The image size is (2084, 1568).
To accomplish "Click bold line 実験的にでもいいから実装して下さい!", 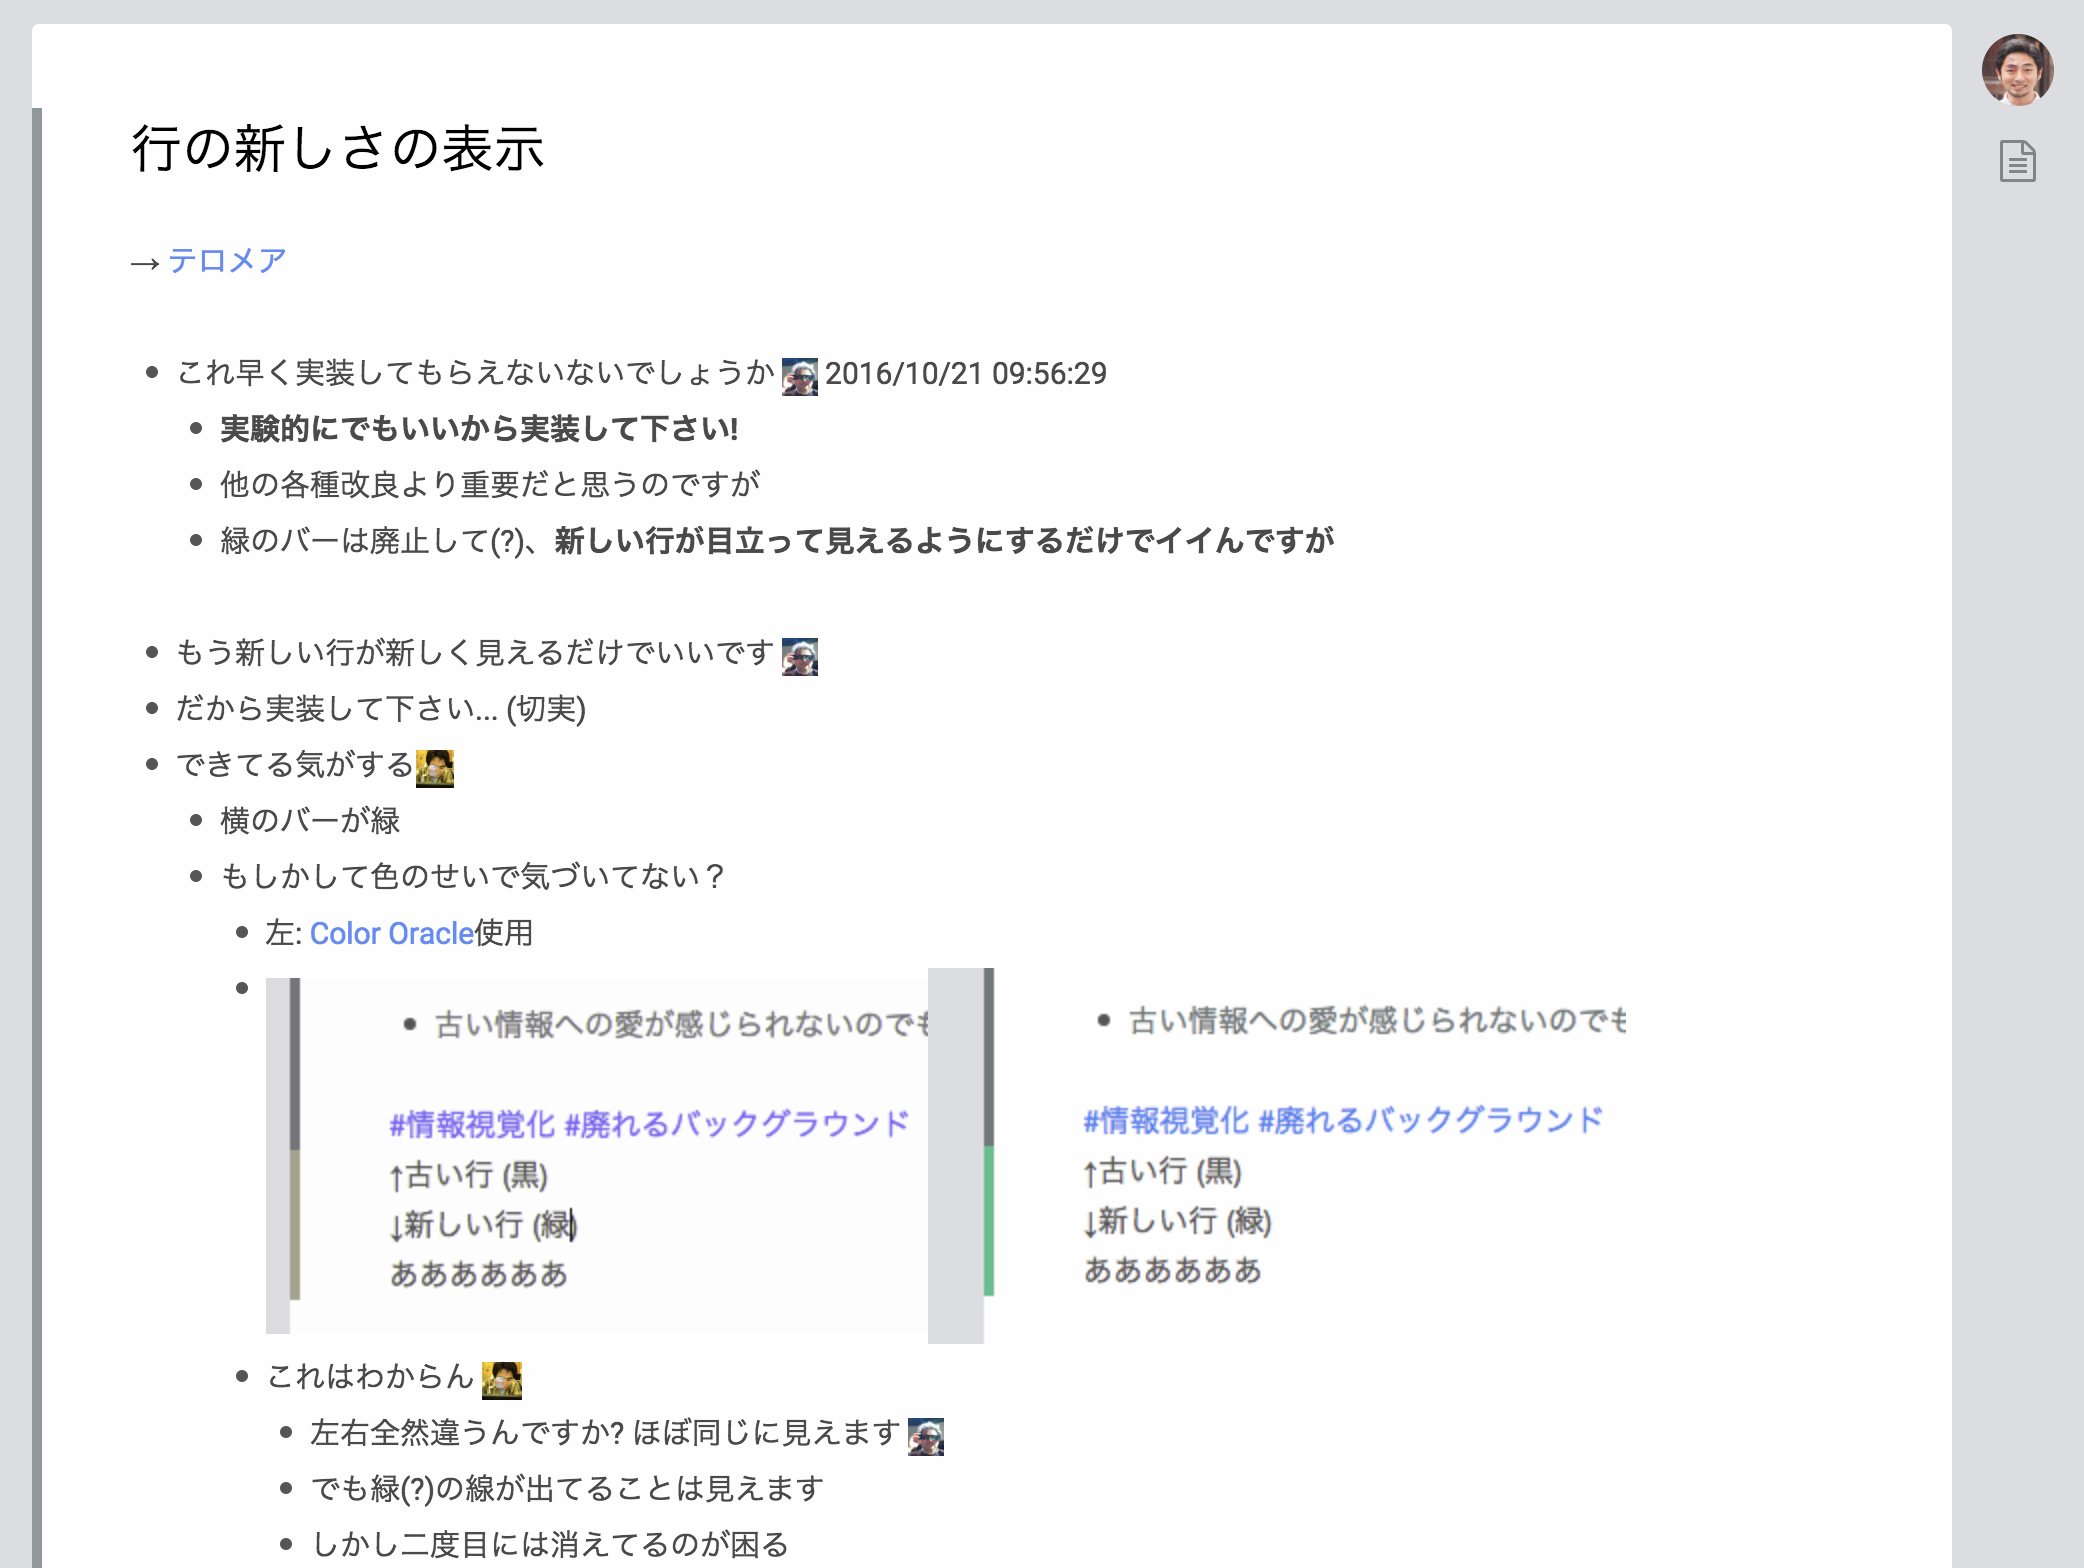I will 479,429.
